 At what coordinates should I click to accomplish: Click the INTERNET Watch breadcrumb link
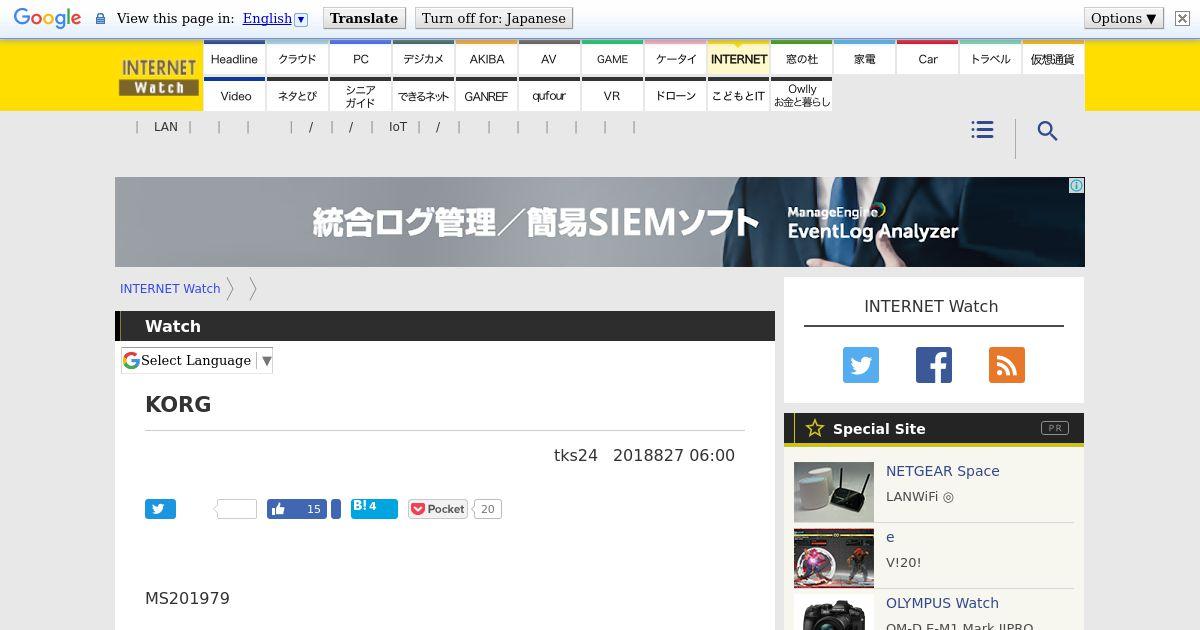170,288
